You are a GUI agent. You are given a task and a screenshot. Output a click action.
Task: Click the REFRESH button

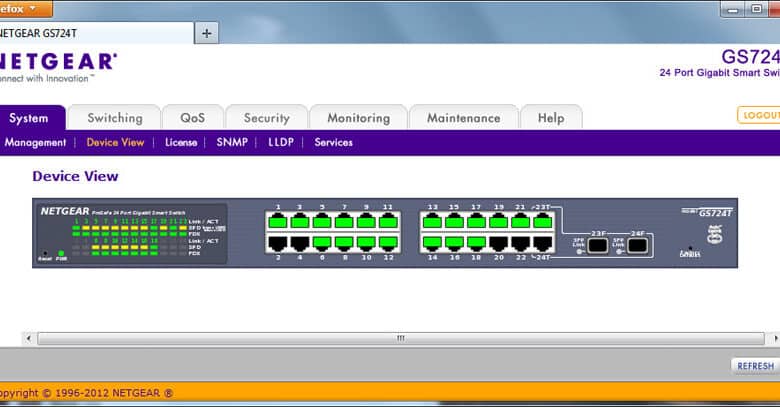[756, 366]
